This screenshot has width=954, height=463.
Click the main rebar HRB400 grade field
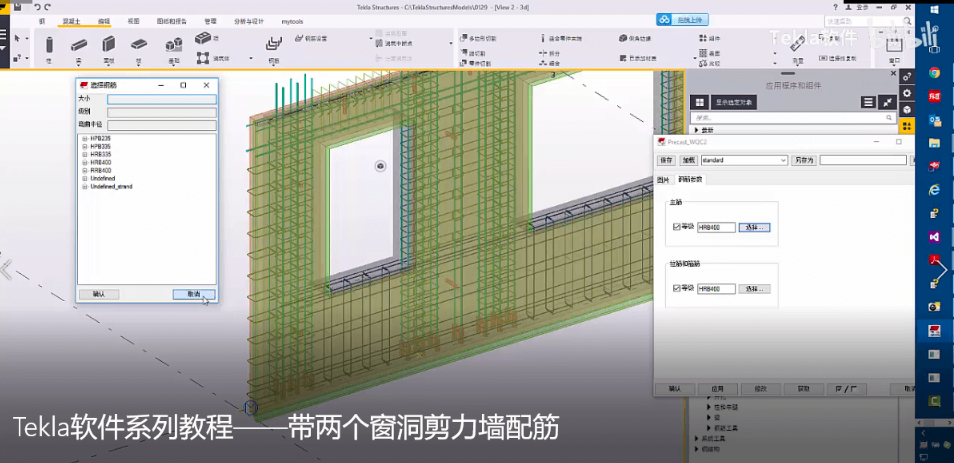tap(716, 227)
